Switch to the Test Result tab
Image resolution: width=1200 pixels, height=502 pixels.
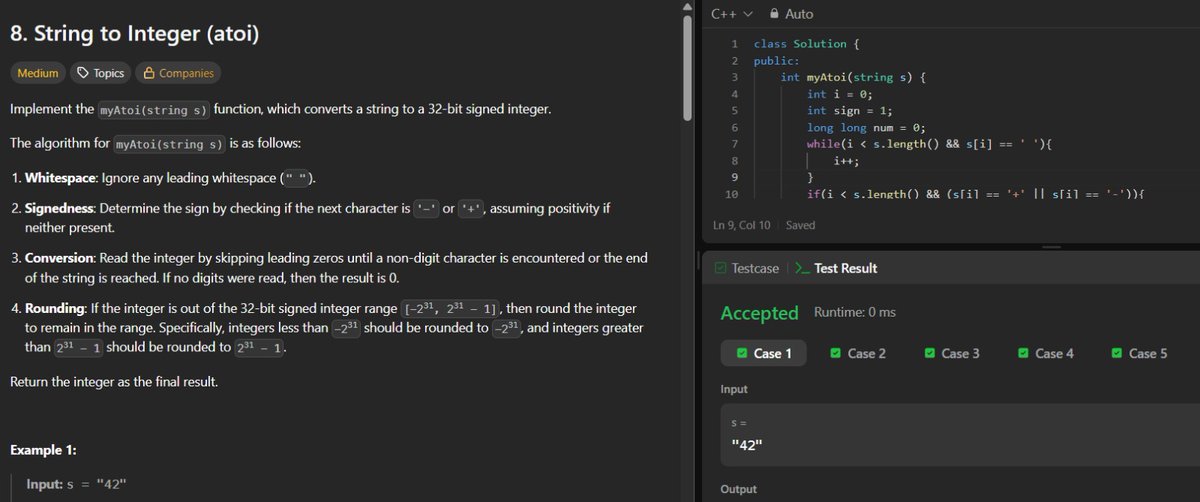[835, 268]
